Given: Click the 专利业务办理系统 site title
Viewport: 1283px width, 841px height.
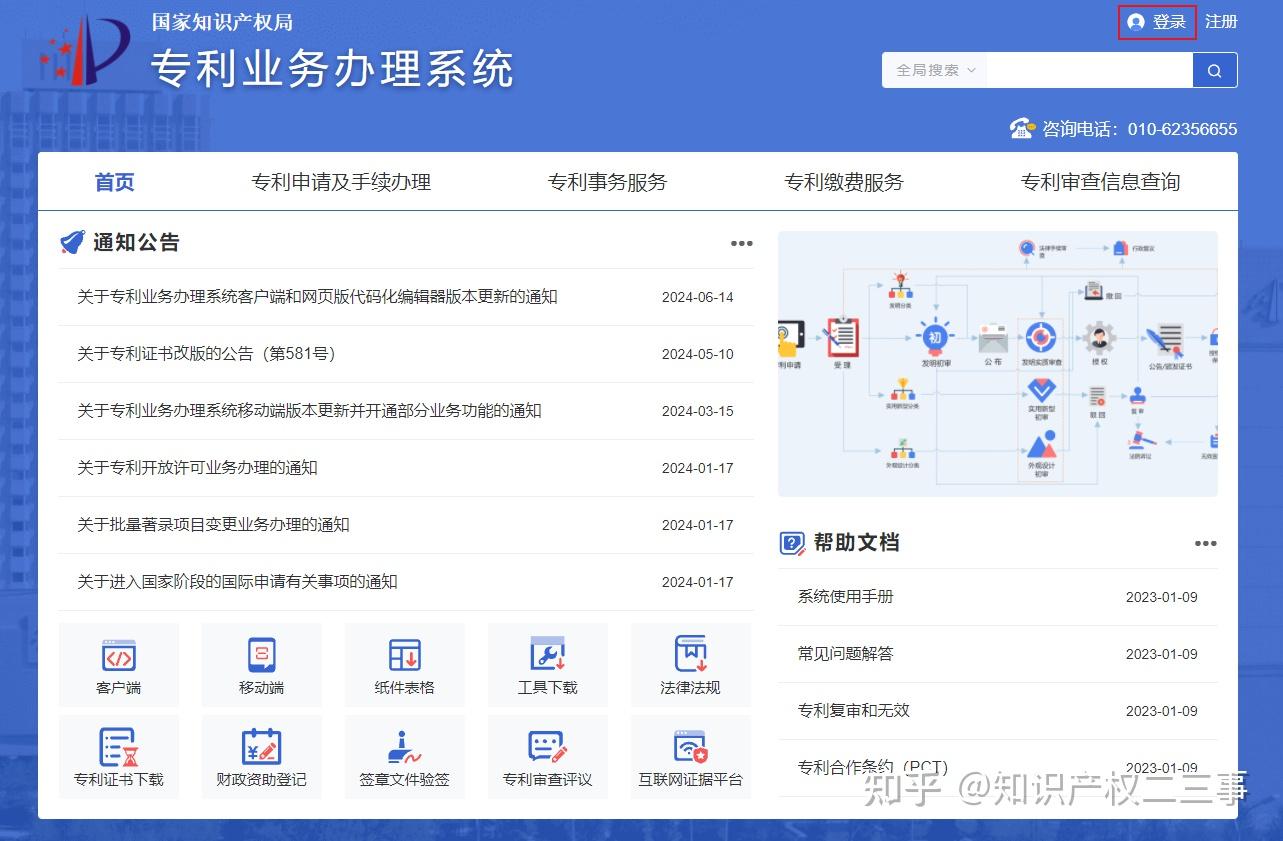Looking at the screenshot, I should [332, 68].
